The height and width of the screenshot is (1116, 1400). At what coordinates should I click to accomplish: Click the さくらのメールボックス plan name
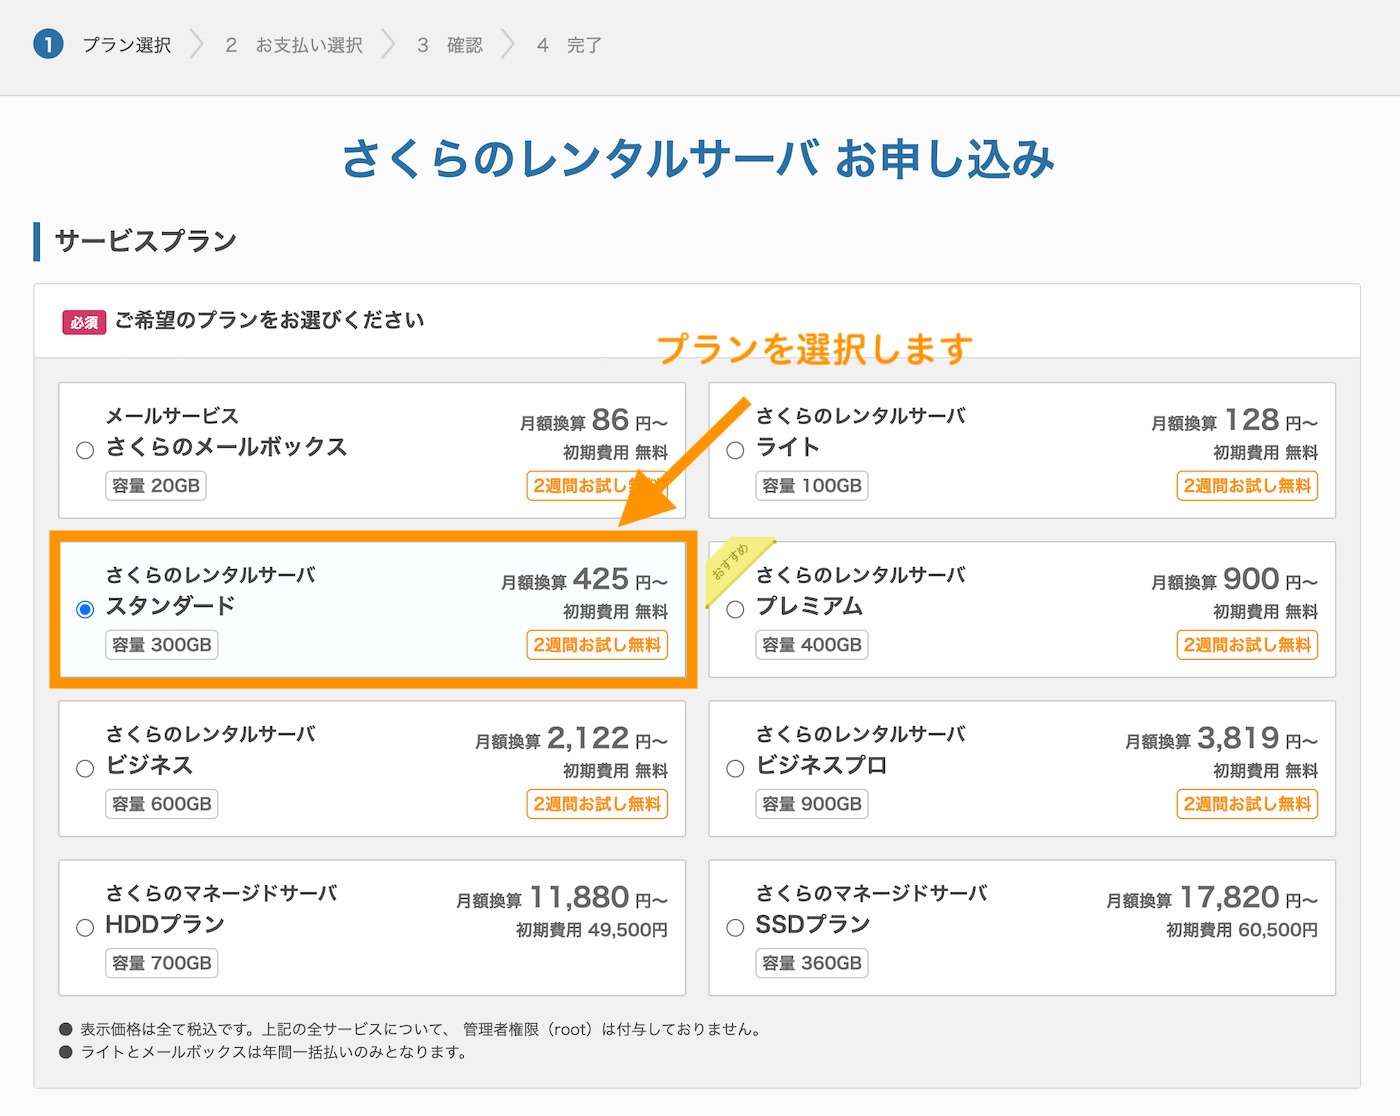tap(226, 447)
